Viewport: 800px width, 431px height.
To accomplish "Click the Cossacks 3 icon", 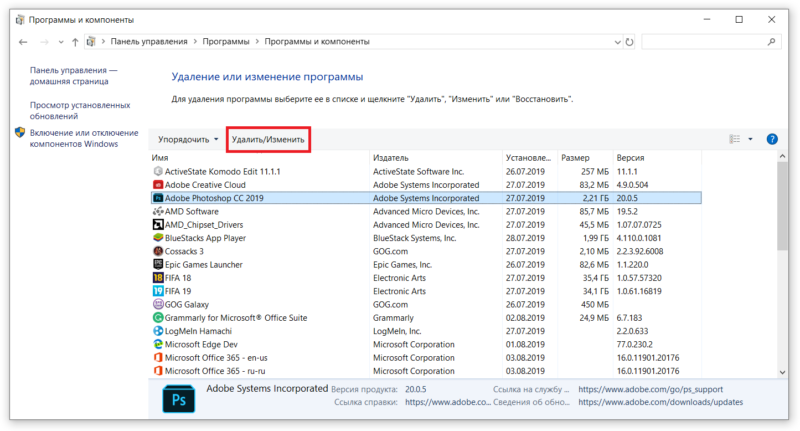I will click(x=158, y=251).
